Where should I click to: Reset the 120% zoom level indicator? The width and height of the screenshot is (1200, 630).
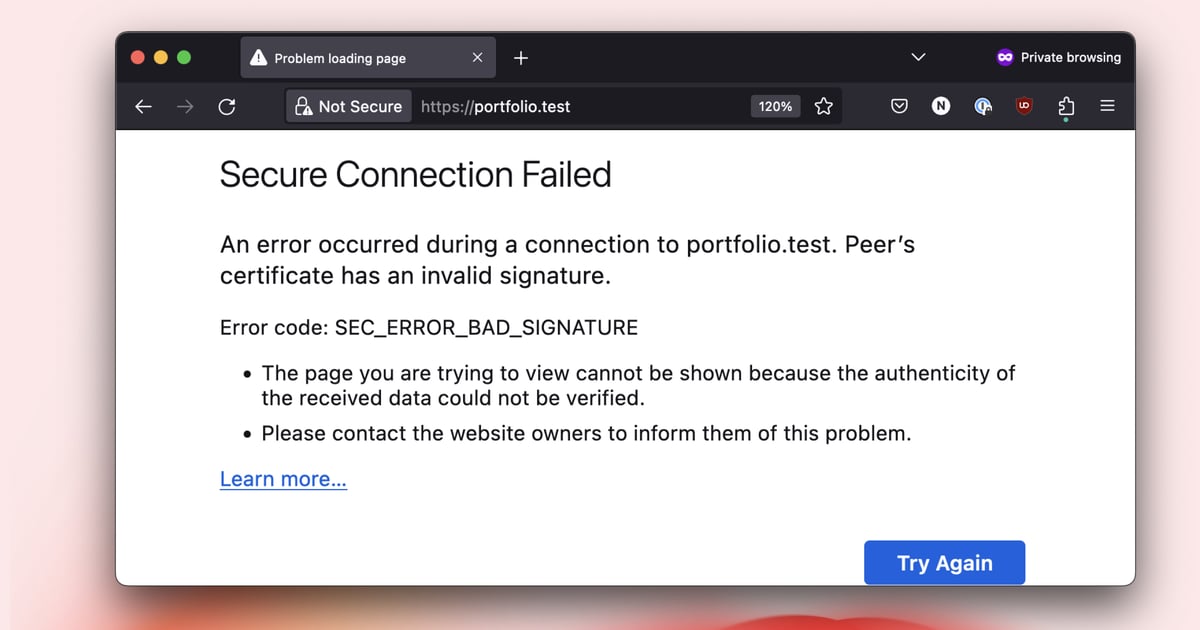click(775, 106)
